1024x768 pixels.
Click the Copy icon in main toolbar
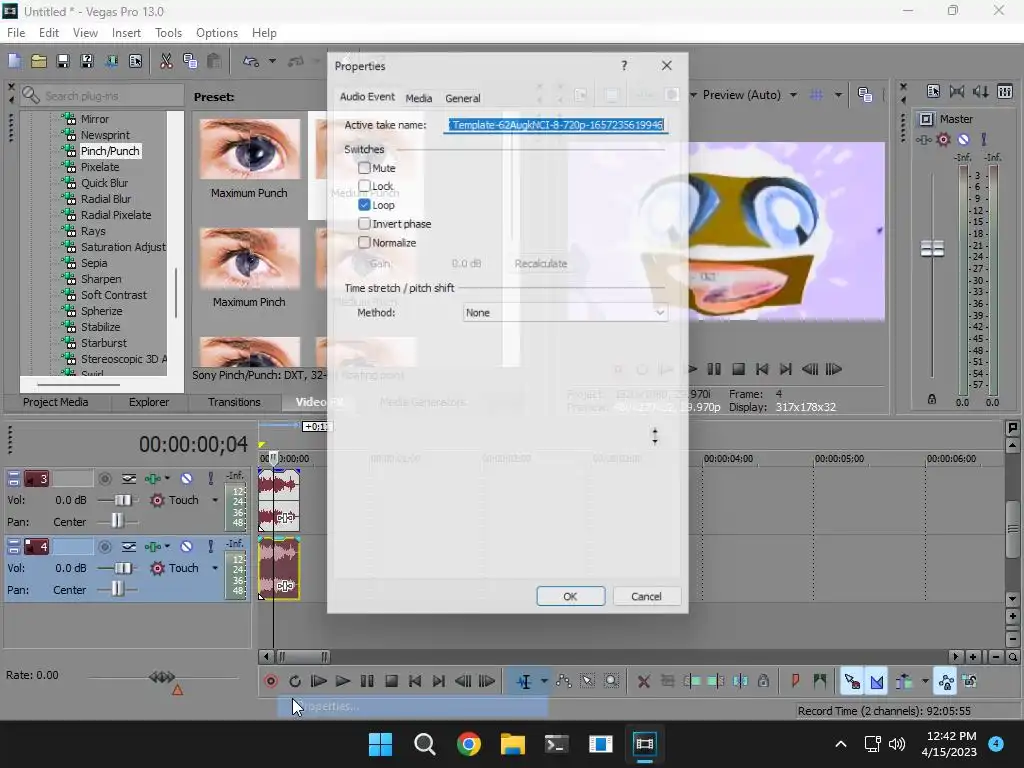coord(190,61)
